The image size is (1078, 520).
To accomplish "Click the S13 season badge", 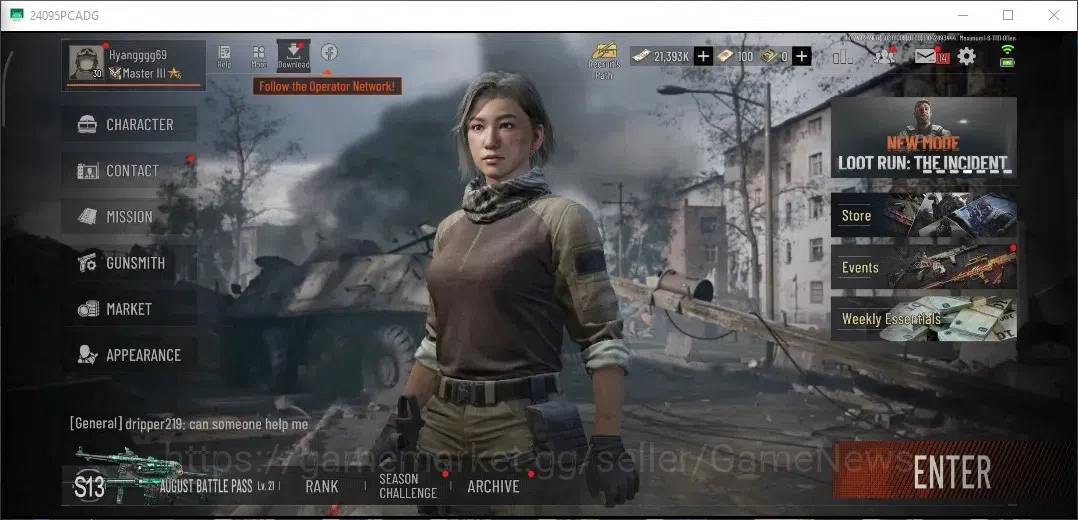I will click(x=89, y=486).
